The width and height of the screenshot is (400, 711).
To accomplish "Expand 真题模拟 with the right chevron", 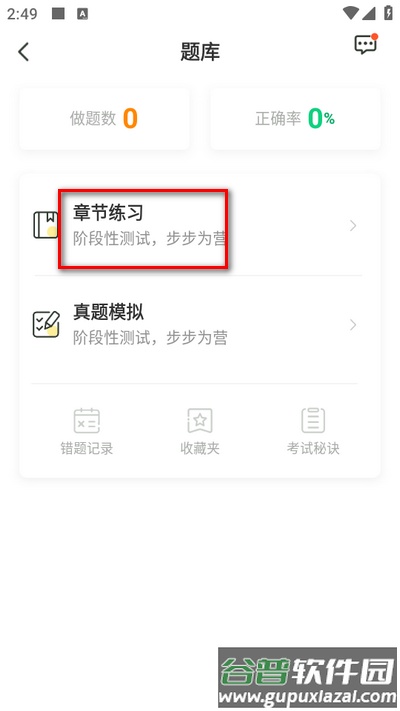I will tap(353, 325).
